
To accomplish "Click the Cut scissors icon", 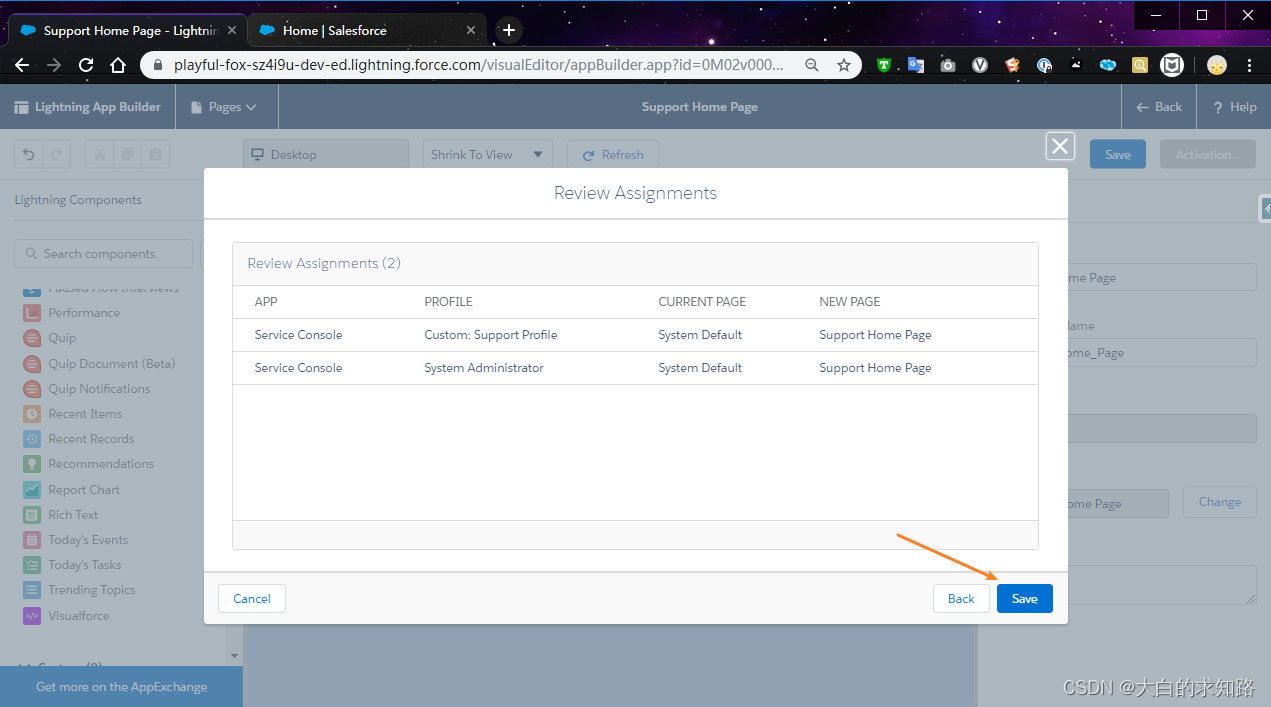I will pos(99,154).
